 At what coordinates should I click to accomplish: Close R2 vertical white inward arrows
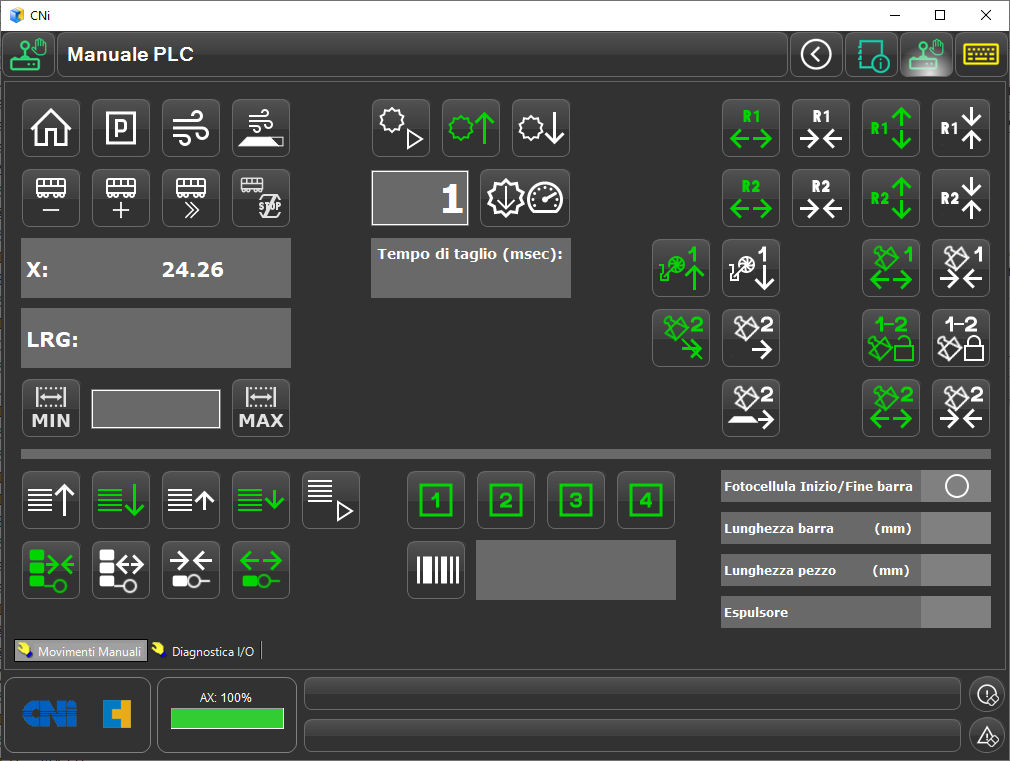[961, 198]
